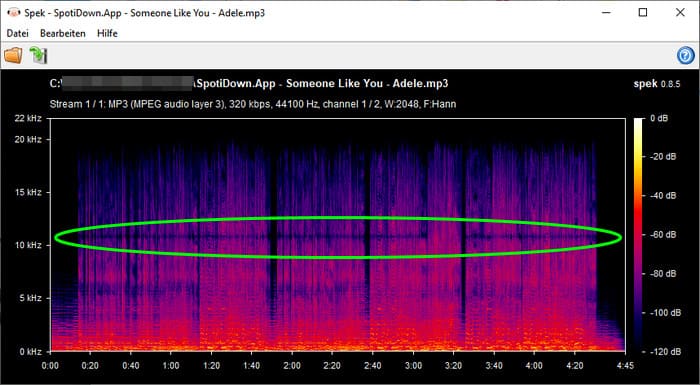Screen dimensions: 700x385
Task: Click the '-100 dB' scale label
Action: [x=665, y=313]
